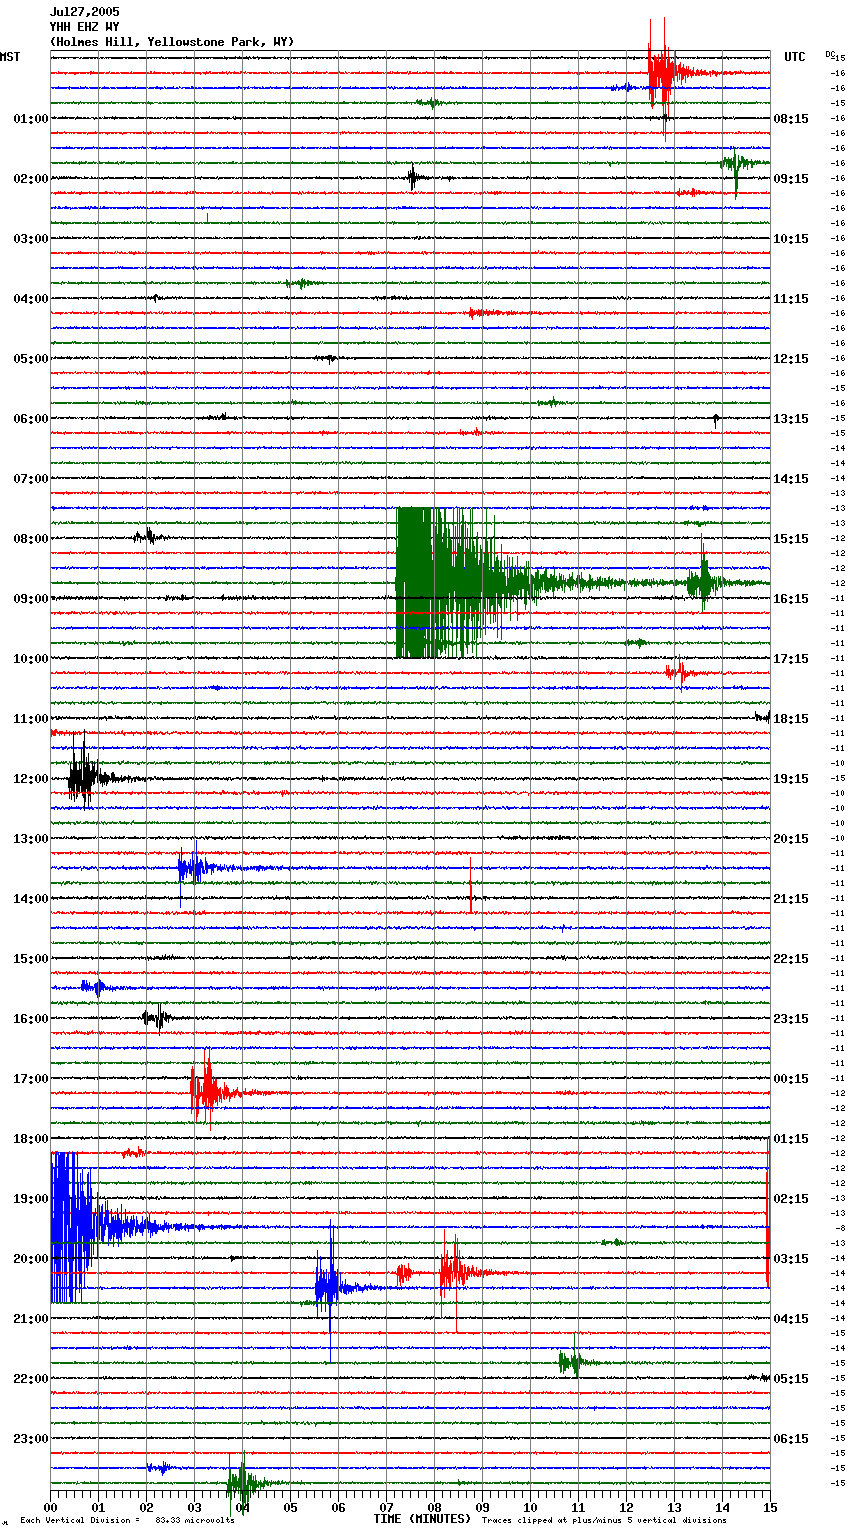The height and width of the screenshot is (1534, 850).
Task: Click the 83.33 microvolts vertical division note
Action: click(x=127, y=1521)
